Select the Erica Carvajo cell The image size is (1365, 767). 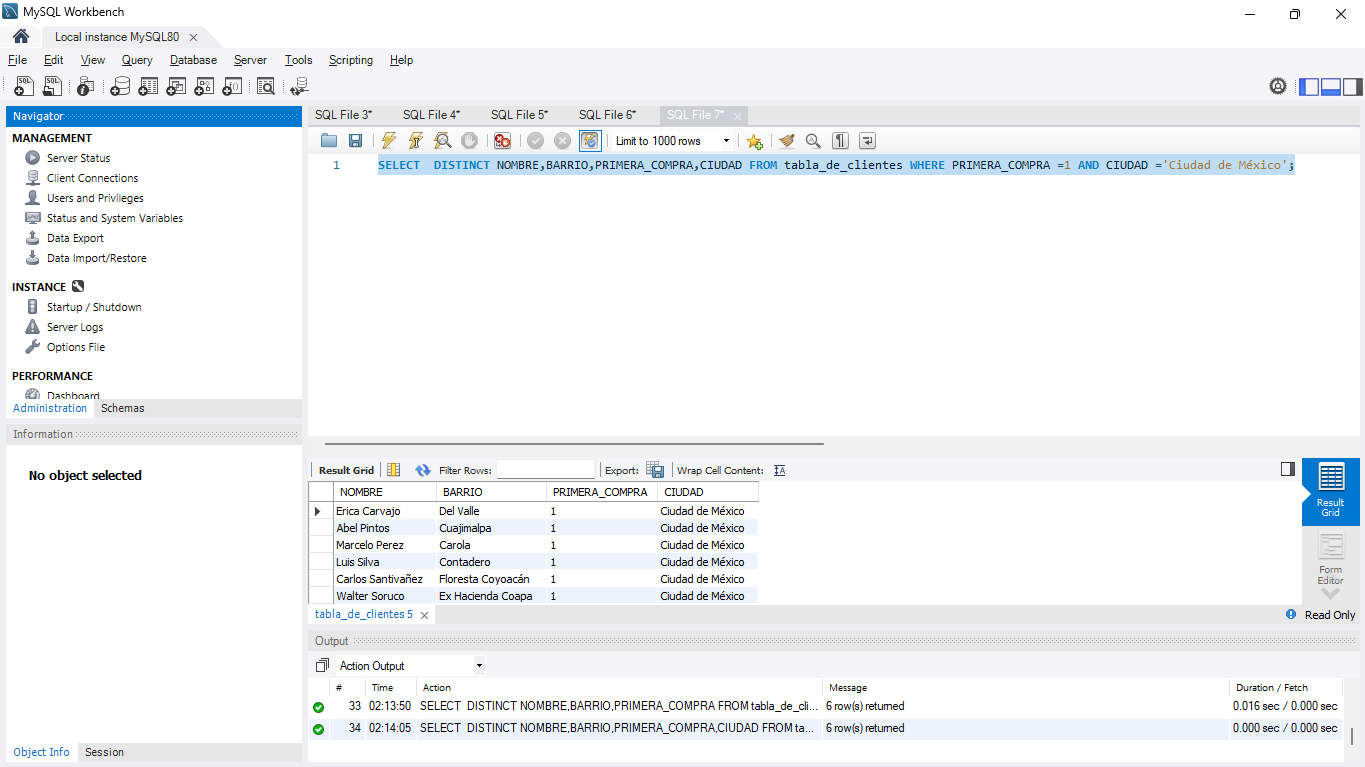[384, 511]
